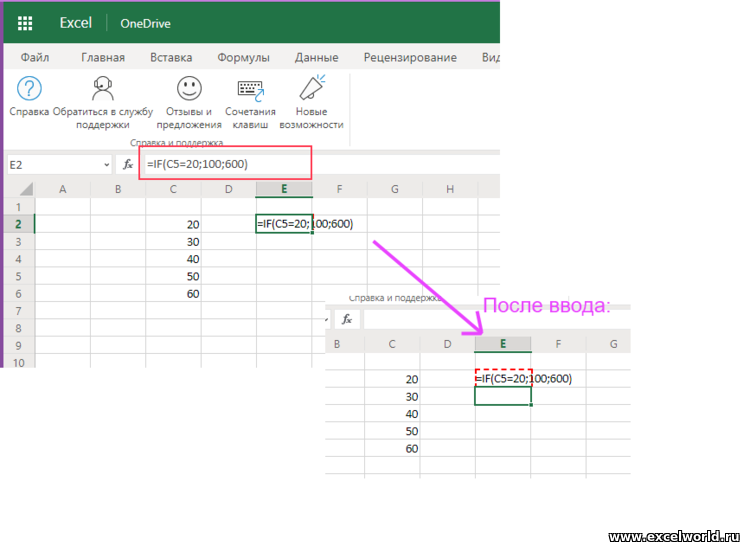This screenshot has height=552, width=750.
Task: Select column A header
Action: point(63,189)
